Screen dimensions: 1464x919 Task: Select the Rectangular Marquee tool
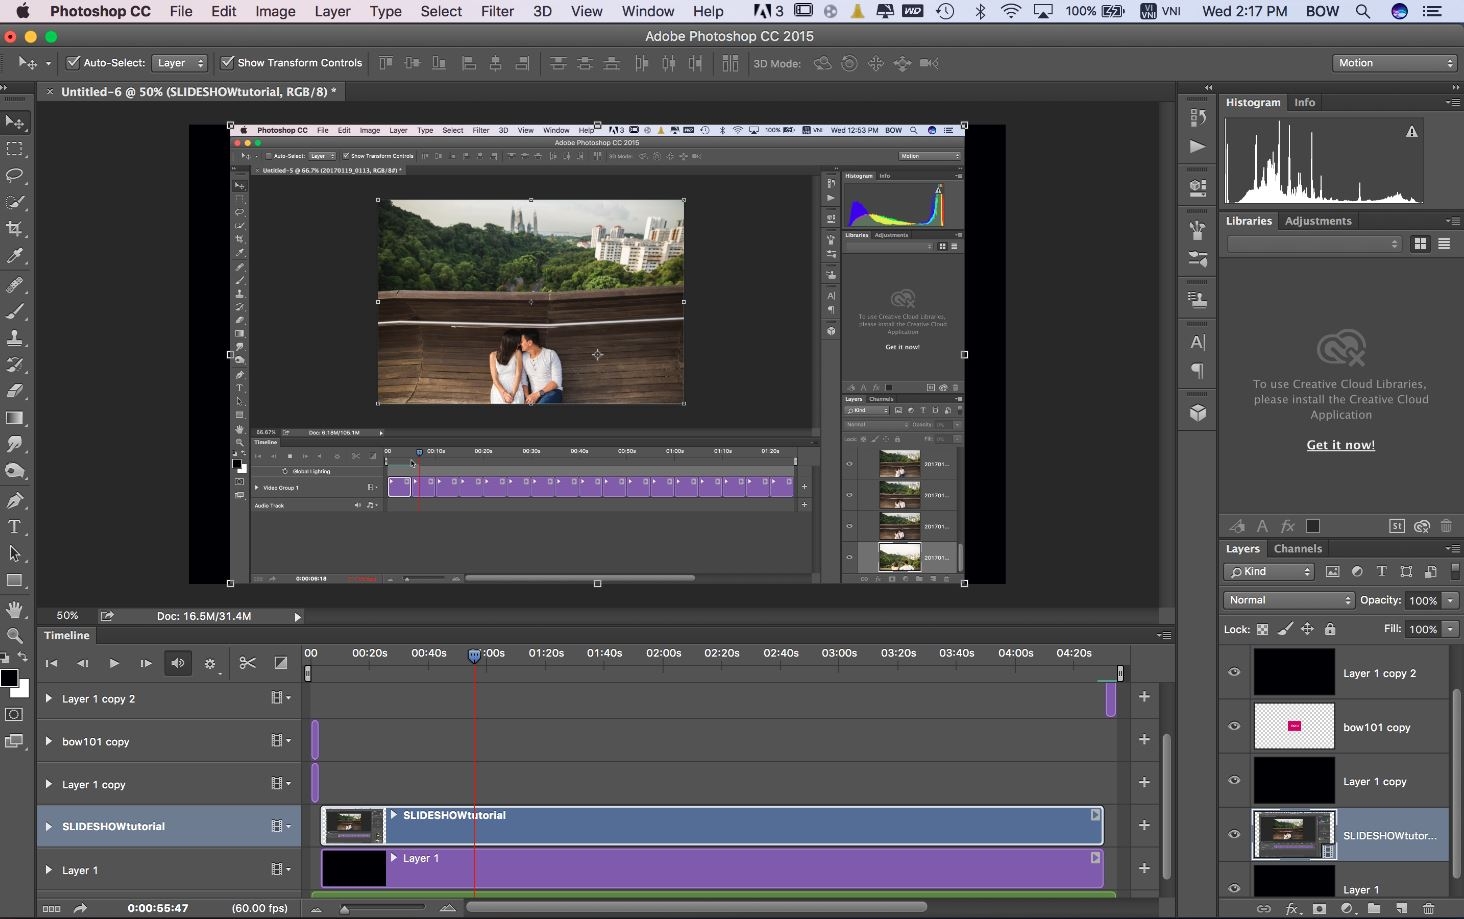click(15, 149)
